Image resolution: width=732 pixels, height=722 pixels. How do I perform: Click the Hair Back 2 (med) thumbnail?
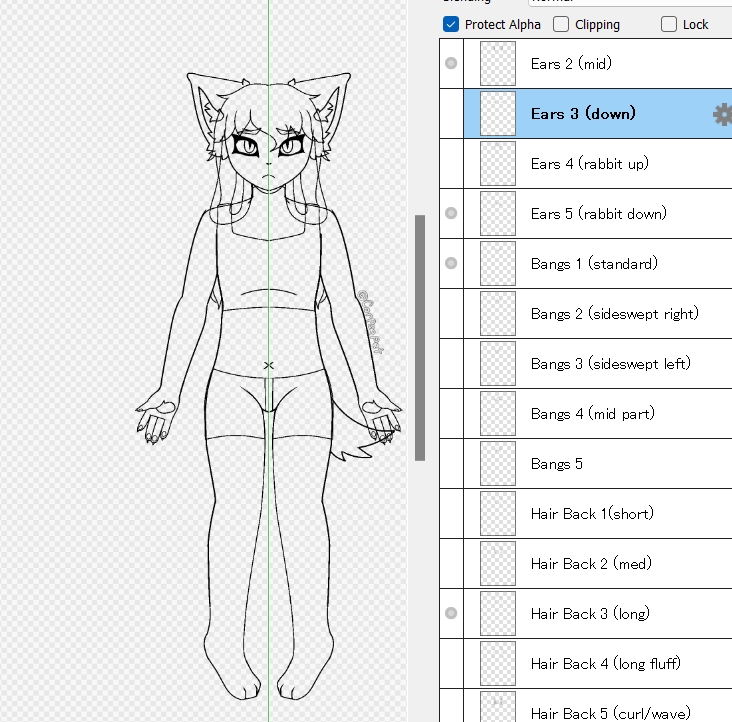[498, 563]
